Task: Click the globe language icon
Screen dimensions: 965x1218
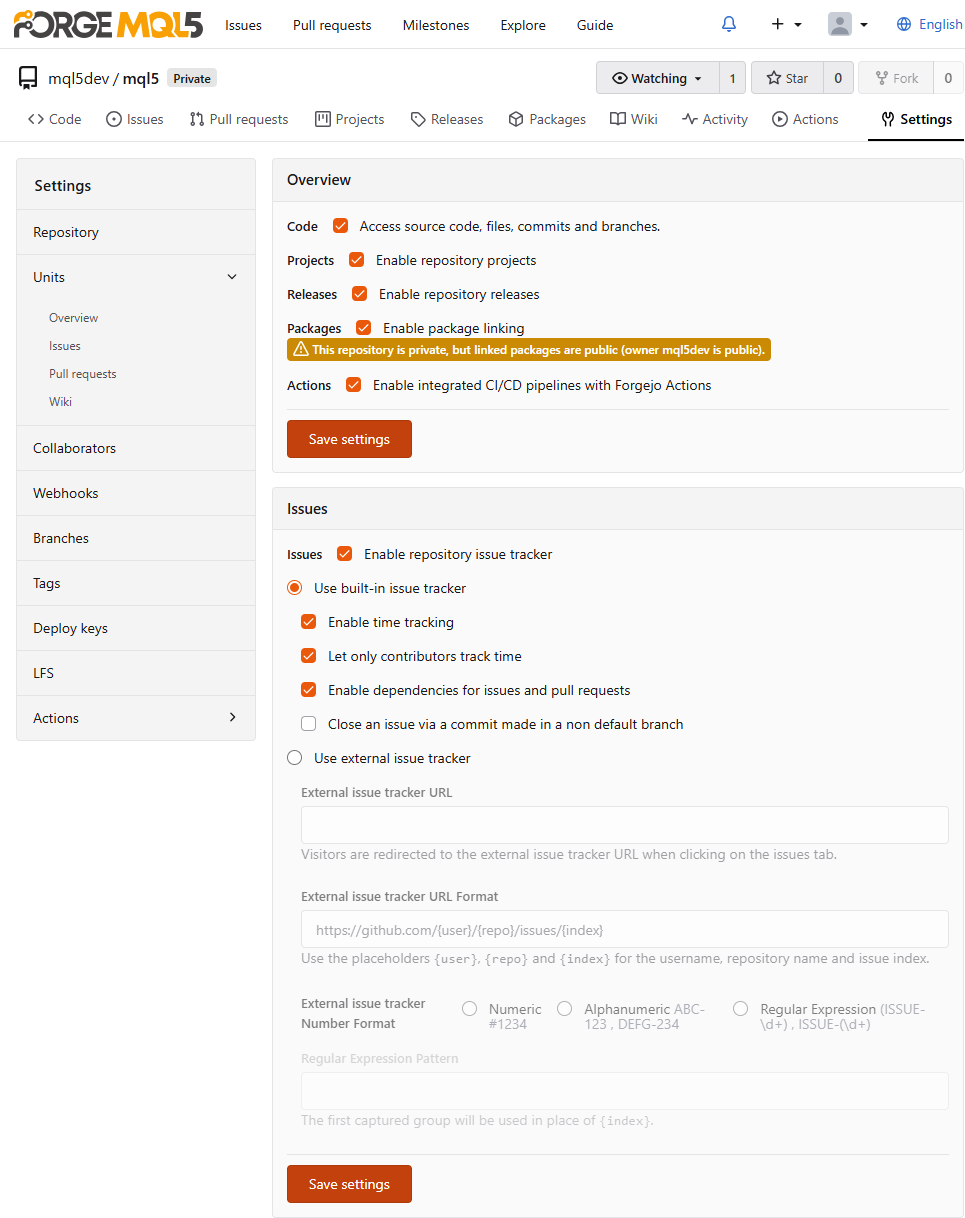Action: pos(904,24)
